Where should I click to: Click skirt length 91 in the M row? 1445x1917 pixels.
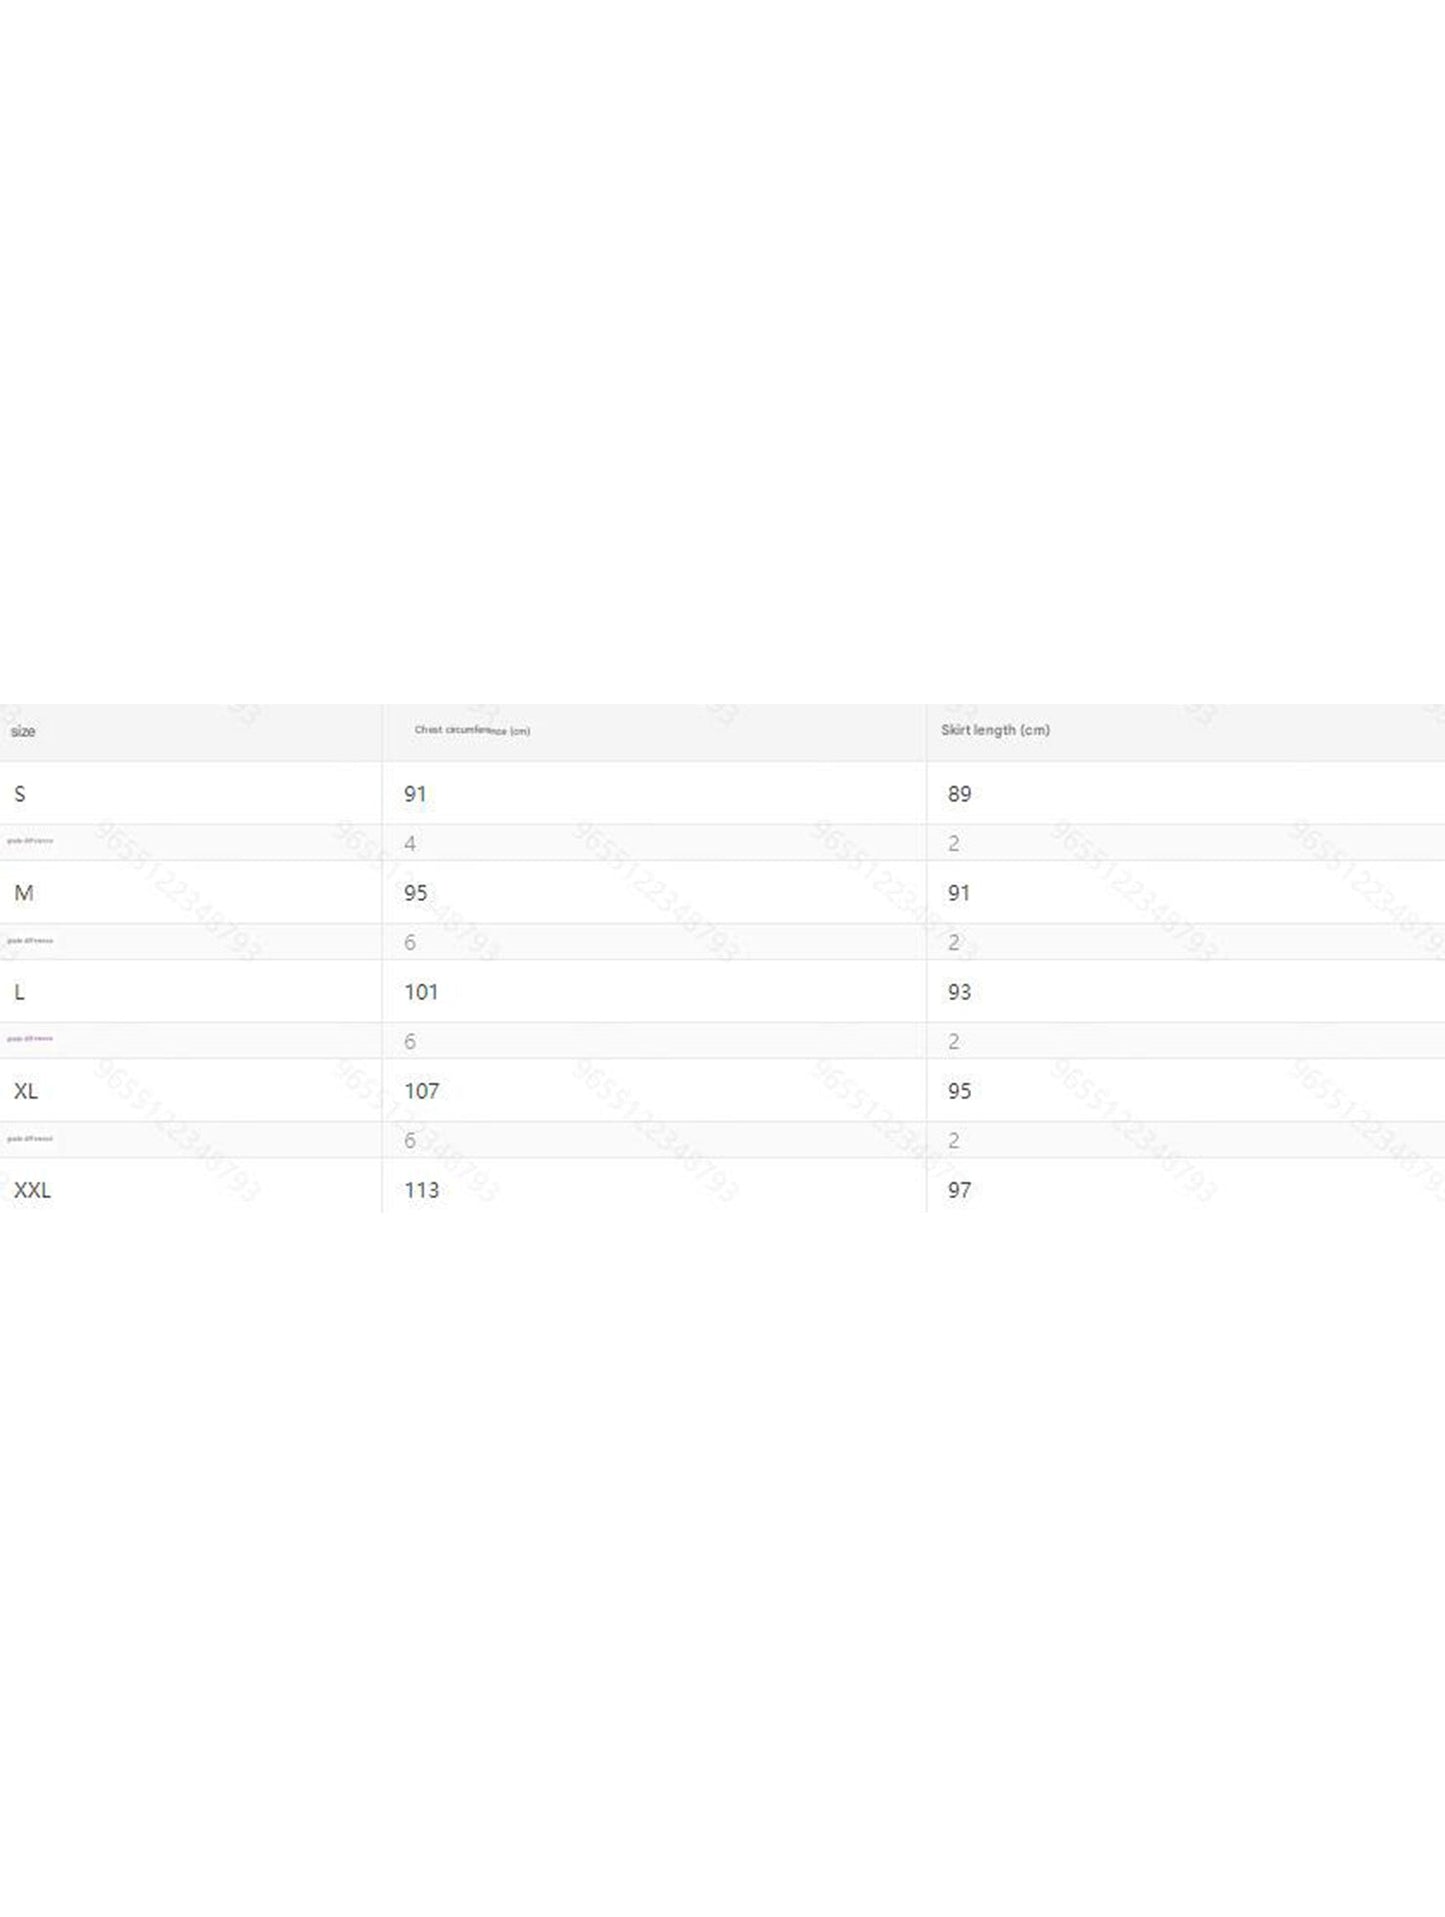coord(959,893)
